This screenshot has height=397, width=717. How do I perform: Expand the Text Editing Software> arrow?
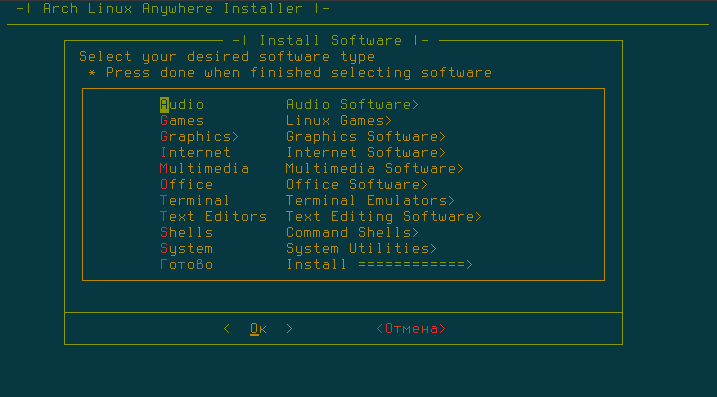coord(384,217)
